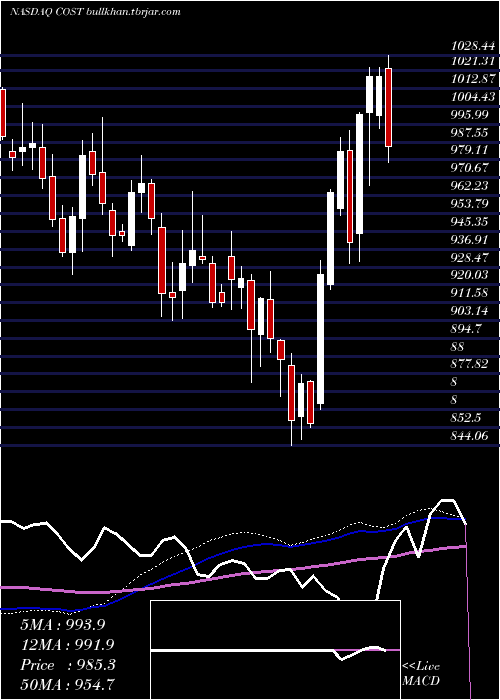Image resolution: width=500 pixels, height=700 pixels.
Task: Select the 1004.43 price label
Action: (474, 96)
